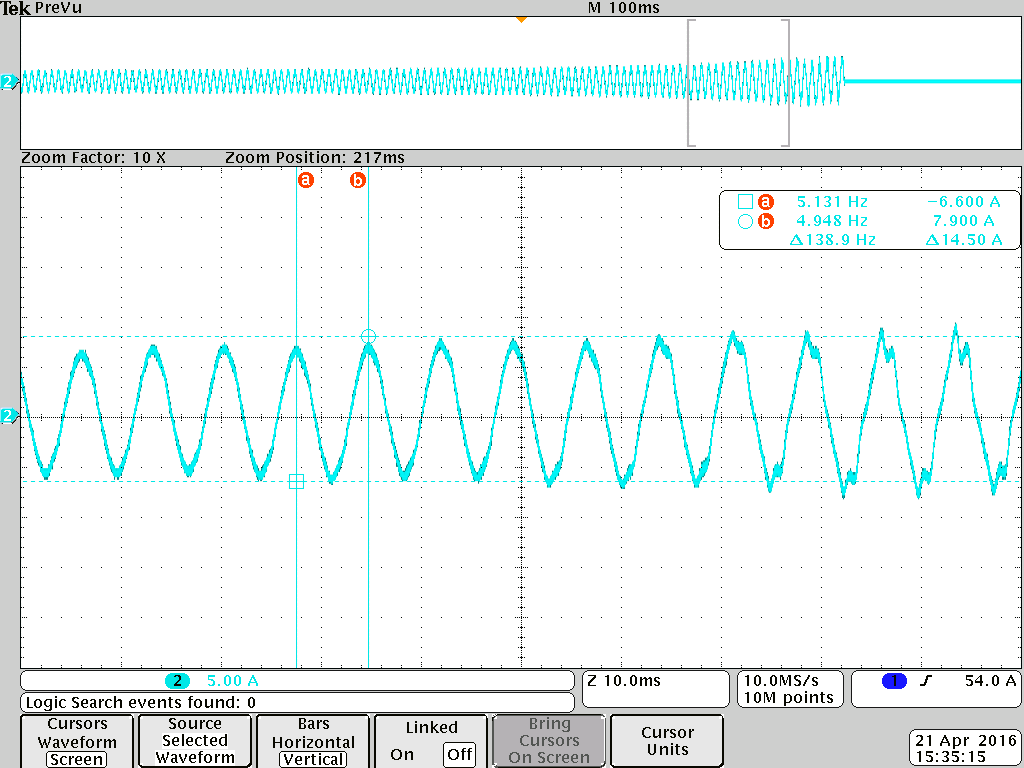Click the 5.00 A vertical scale readout
The width and height of the screenshot is (1024, 768).
232,681
